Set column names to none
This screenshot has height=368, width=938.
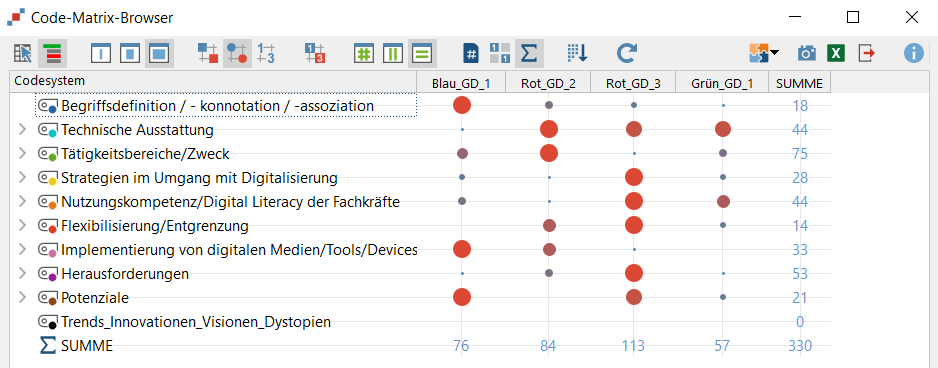click(x=101, y=54)
